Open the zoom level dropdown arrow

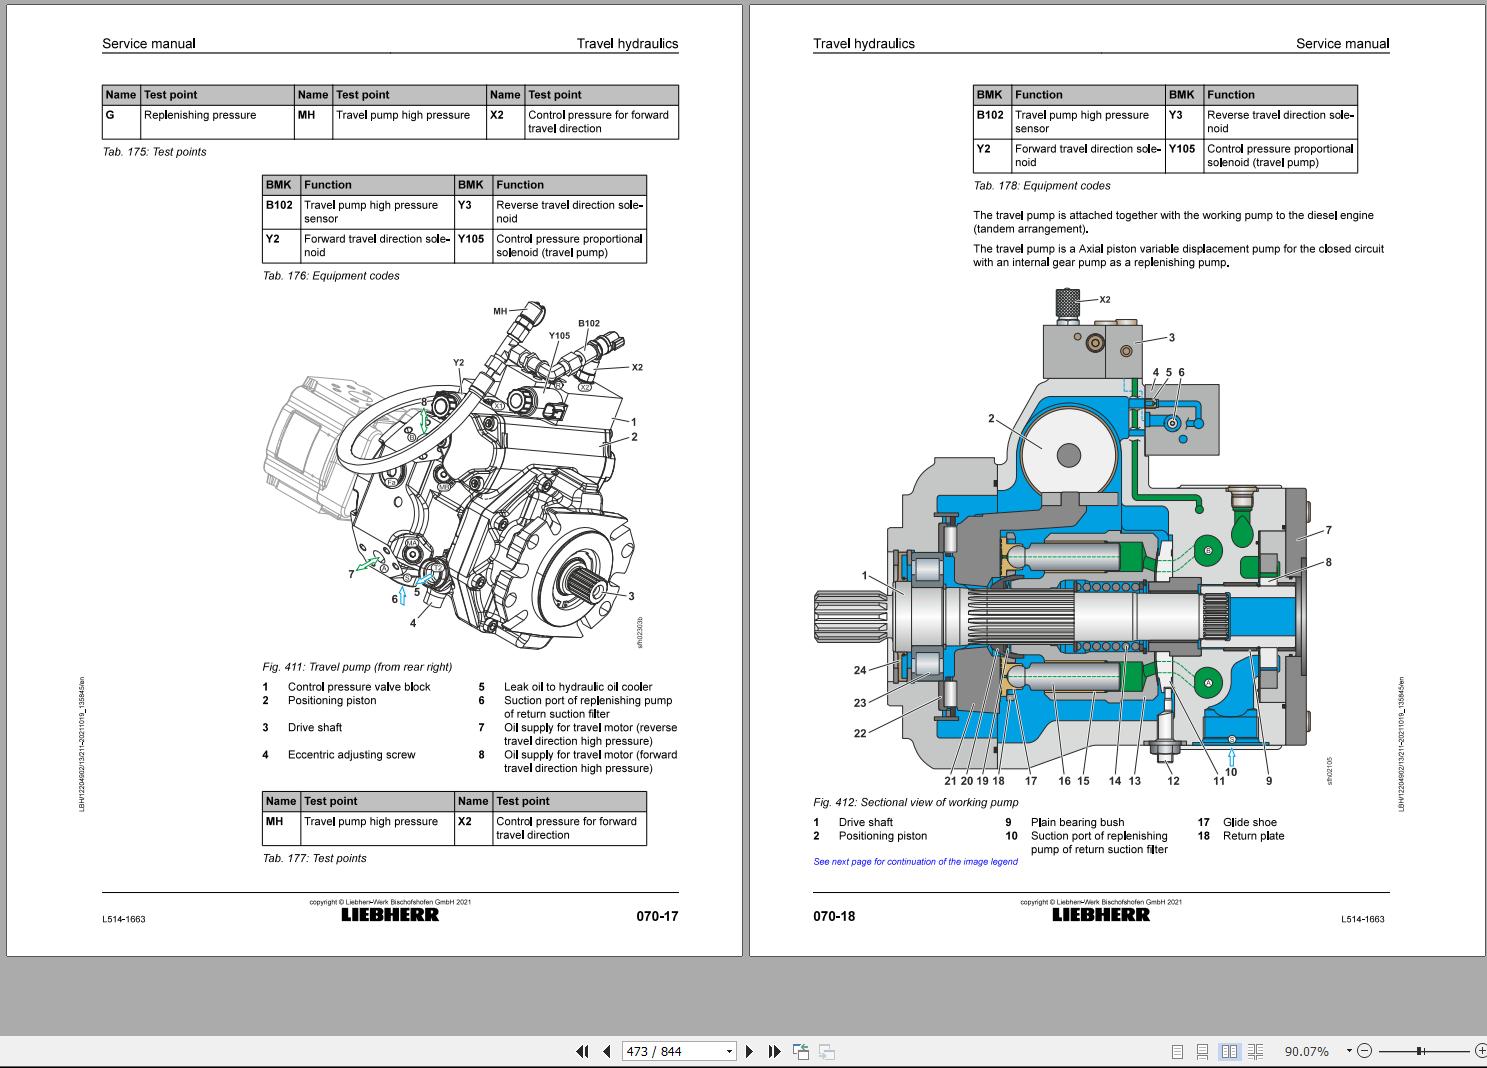coord(1349,1050)
